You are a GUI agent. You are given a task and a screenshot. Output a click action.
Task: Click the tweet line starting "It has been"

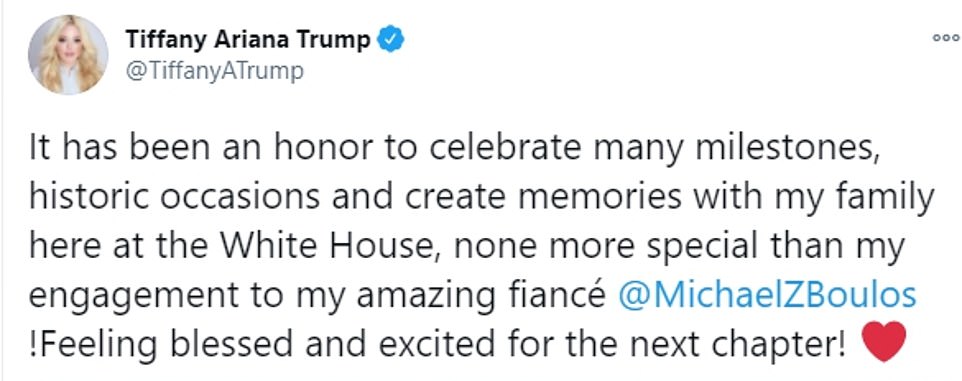[x=455, y=150]
